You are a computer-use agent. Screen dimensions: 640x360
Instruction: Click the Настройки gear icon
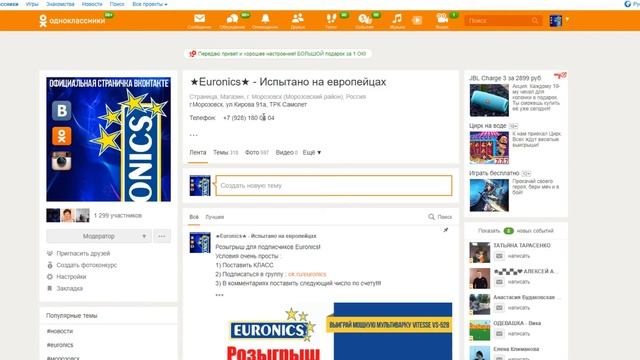click(50, 277)
